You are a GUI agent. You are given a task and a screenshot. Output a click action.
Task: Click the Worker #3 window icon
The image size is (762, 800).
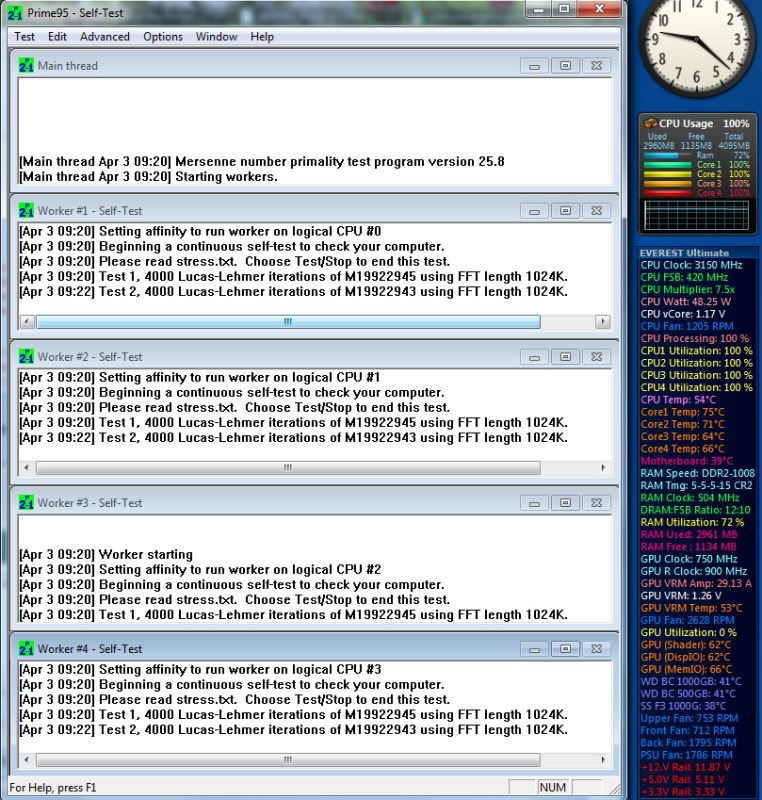click(x=27, y=503)
